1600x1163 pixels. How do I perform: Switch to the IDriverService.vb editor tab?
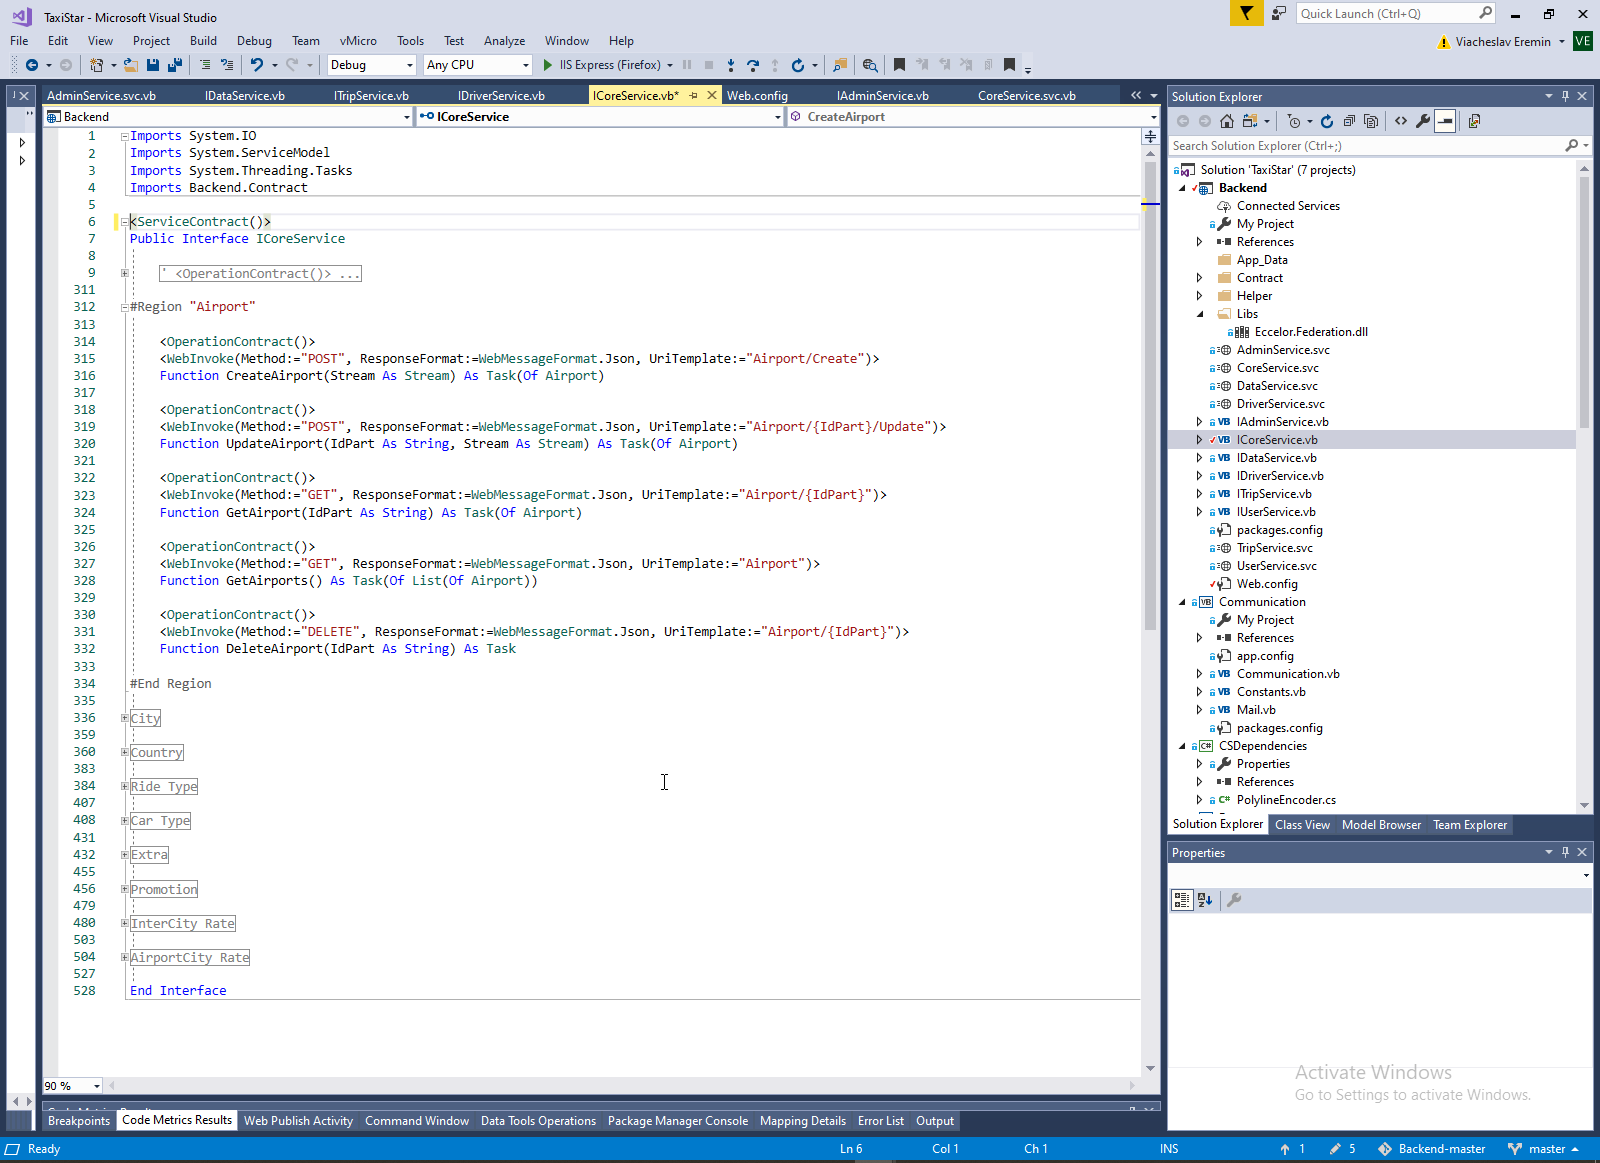coord(501,96)
